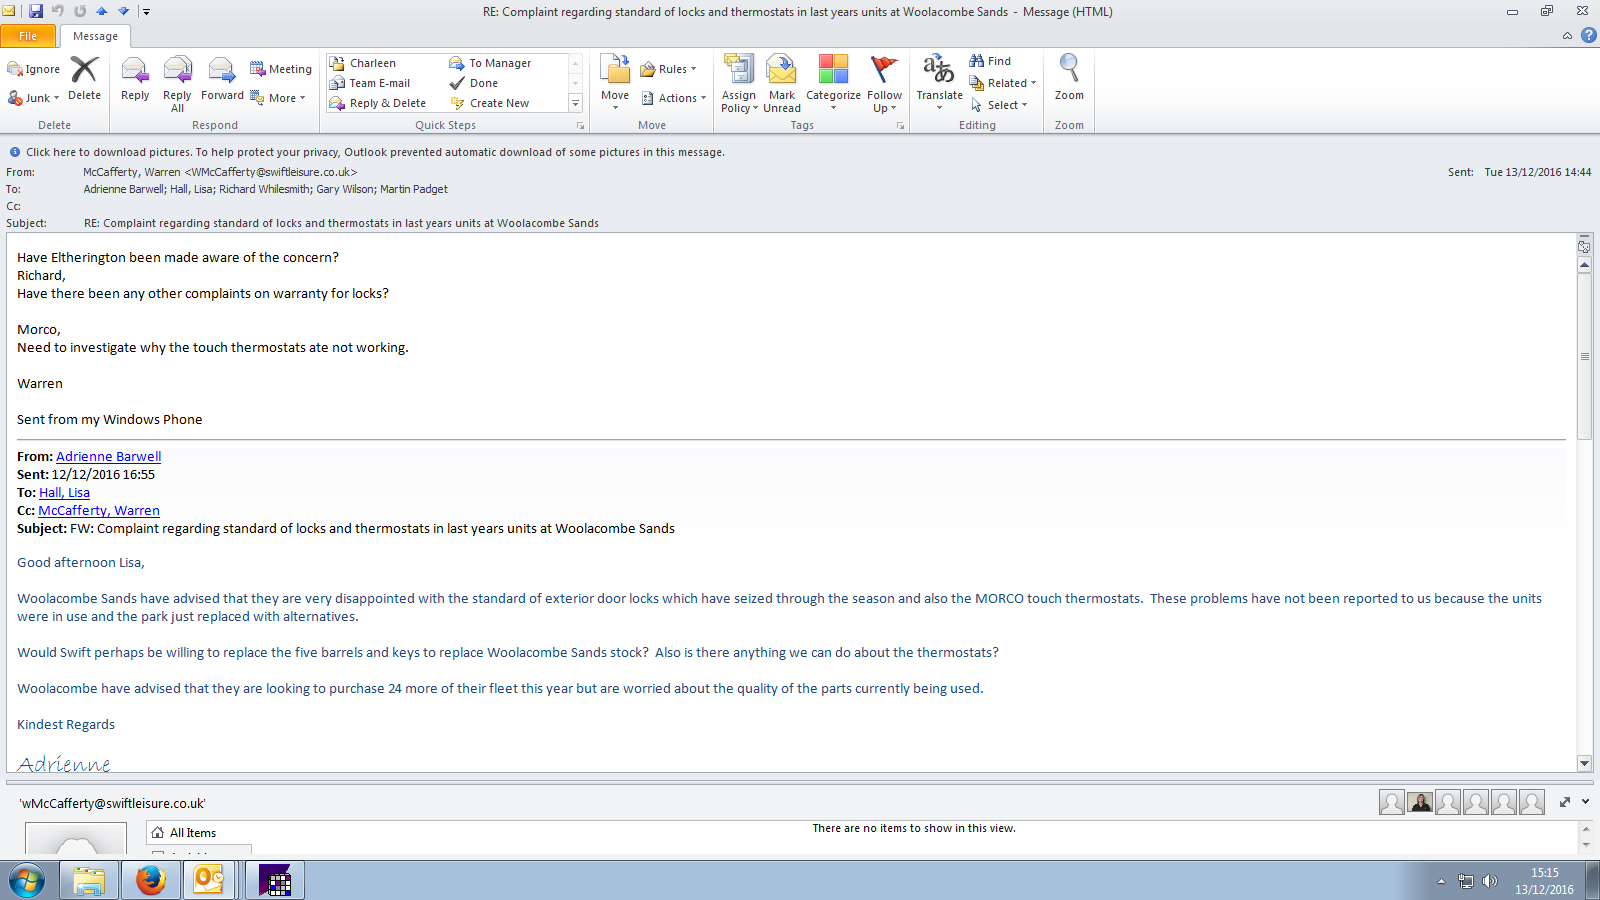Open the Follow Up flag menu
The width and height of the screenshot is (1600, 900).
[884, 84]
